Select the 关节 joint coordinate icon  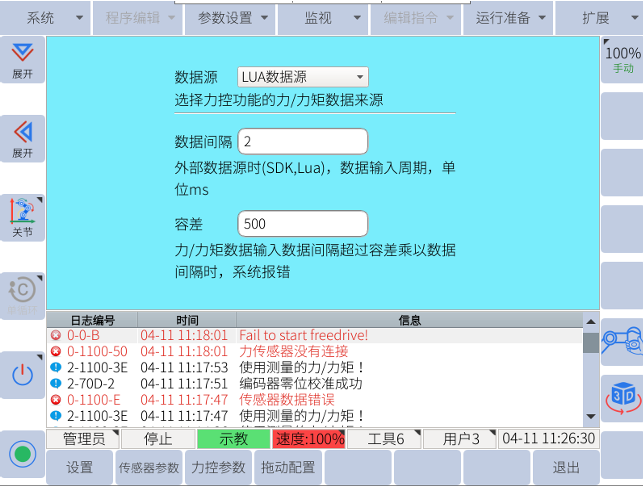(x=22, y=217)
